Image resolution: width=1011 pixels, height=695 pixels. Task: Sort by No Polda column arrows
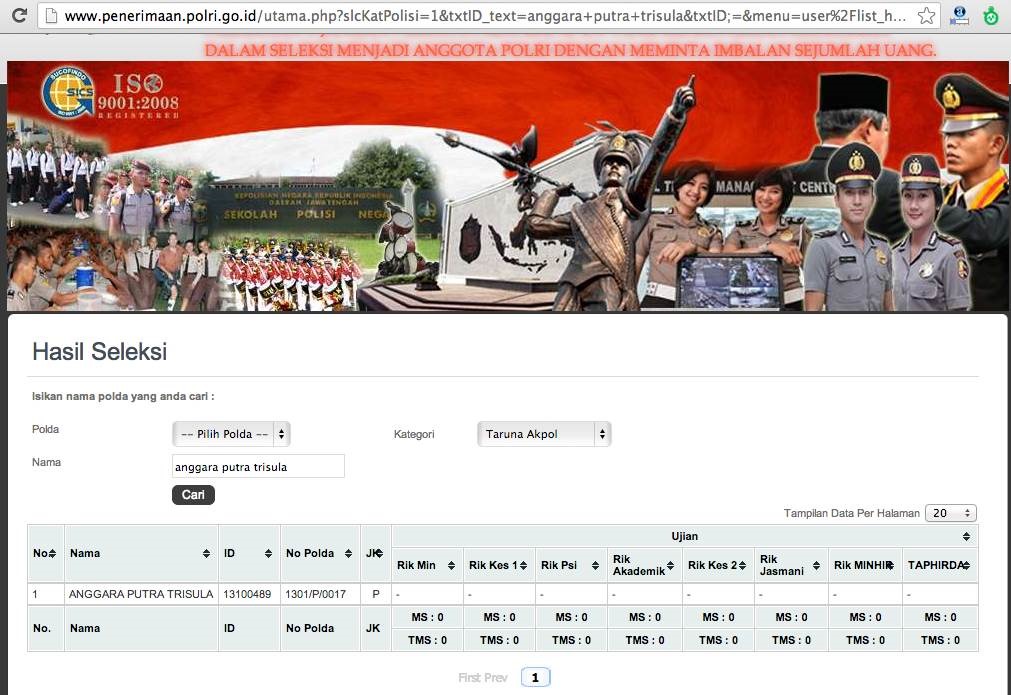click(351, 554)
